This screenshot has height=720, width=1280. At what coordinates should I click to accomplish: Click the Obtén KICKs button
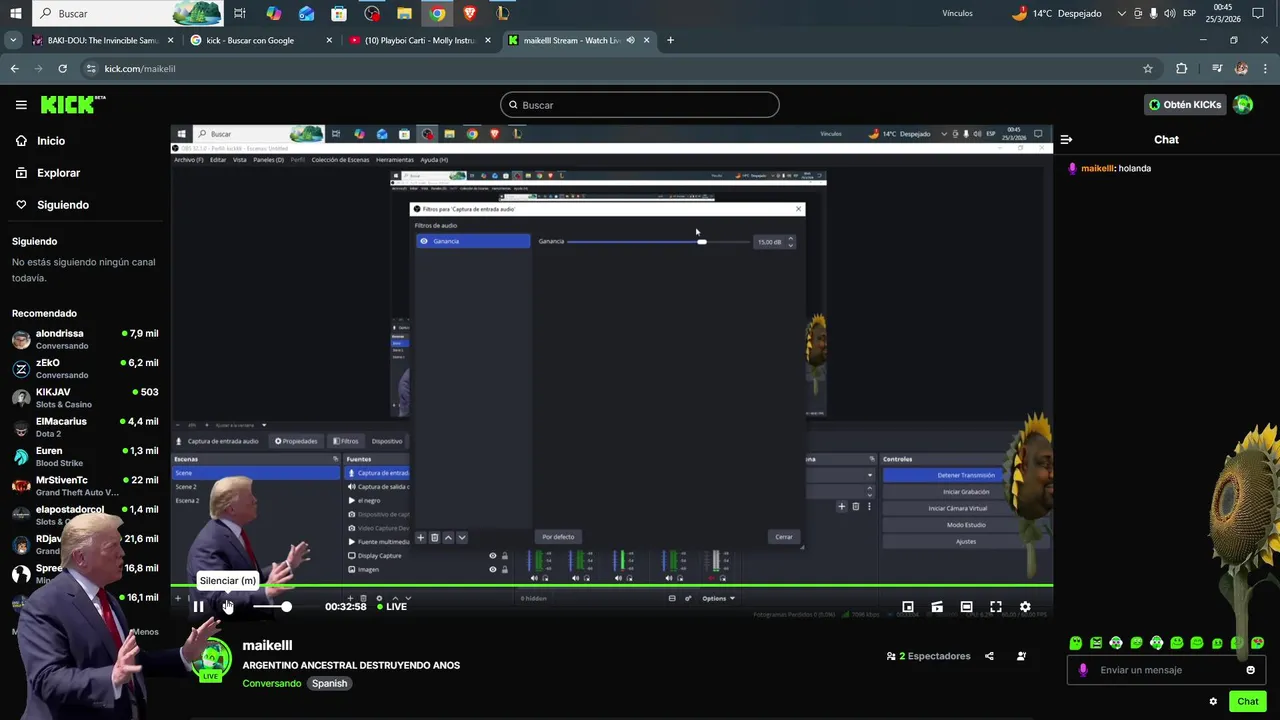pos(1185,104)
